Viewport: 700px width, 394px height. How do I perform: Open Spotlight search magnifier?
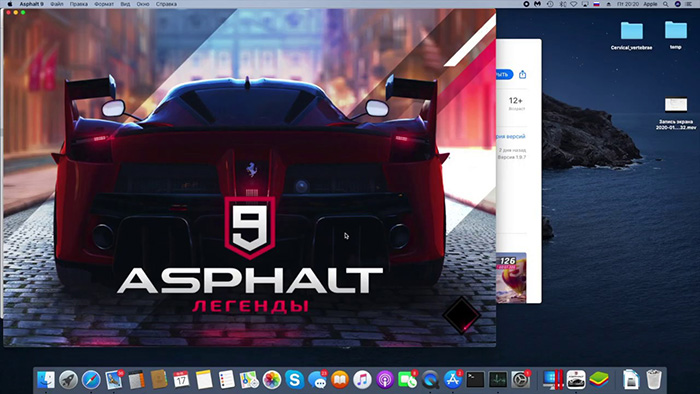(666, 4)
